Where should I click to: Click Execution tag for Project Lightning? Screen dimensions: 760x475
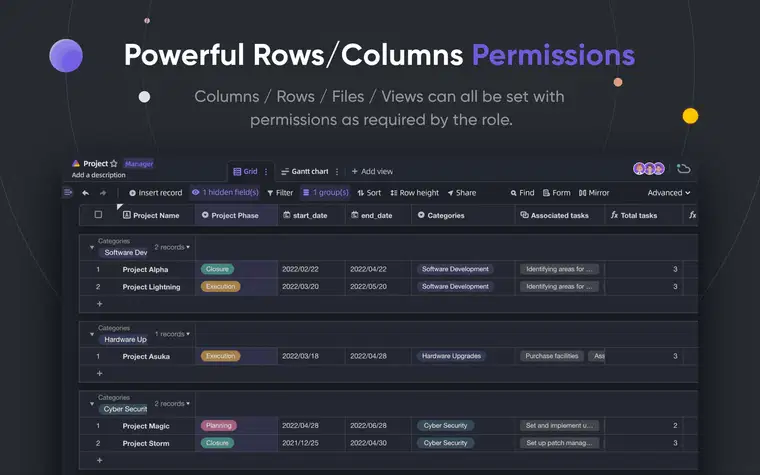click(221, 286)
